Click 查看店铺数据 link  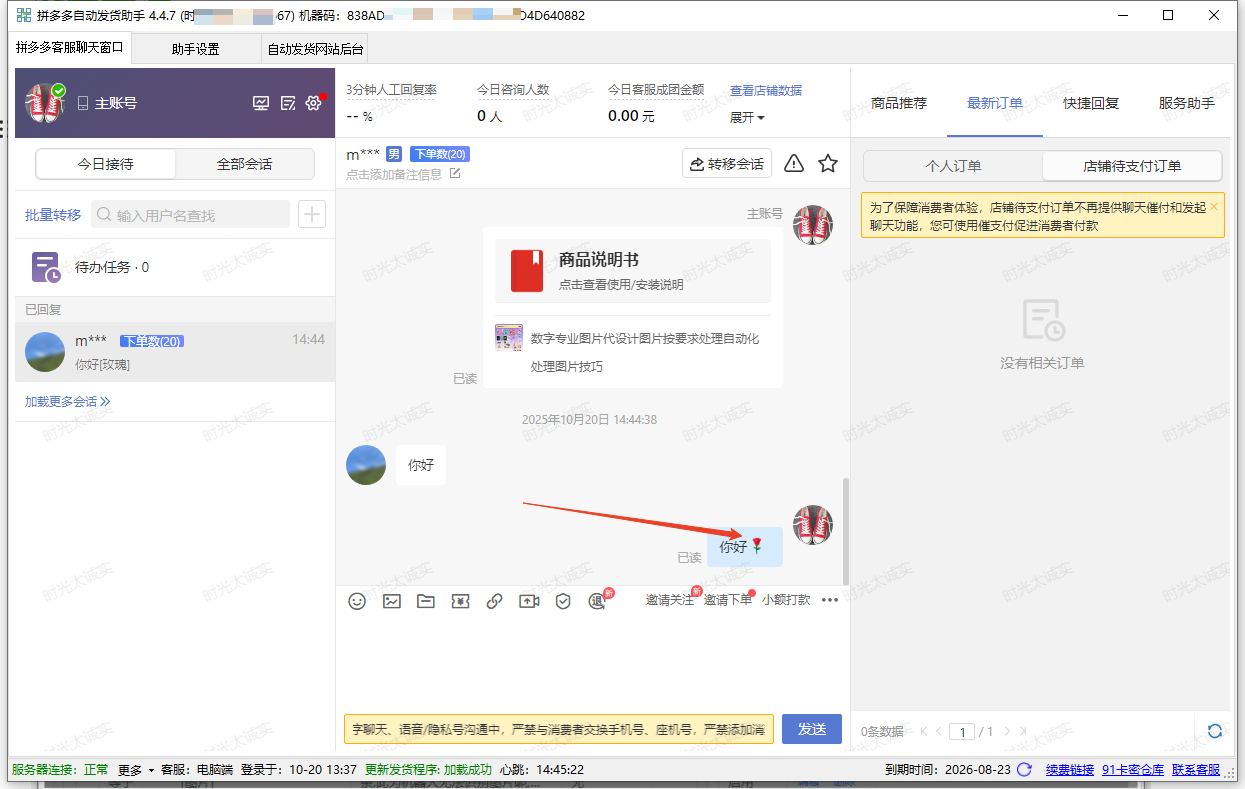(766, 90)
